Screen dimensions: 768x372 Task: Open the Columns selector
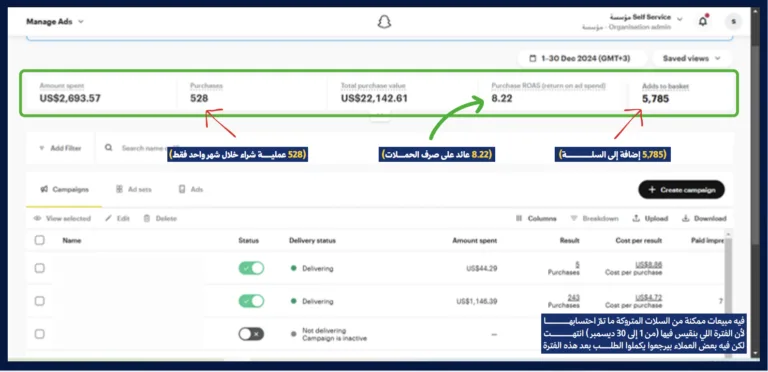pyautogui.click(x=536, y=219)
